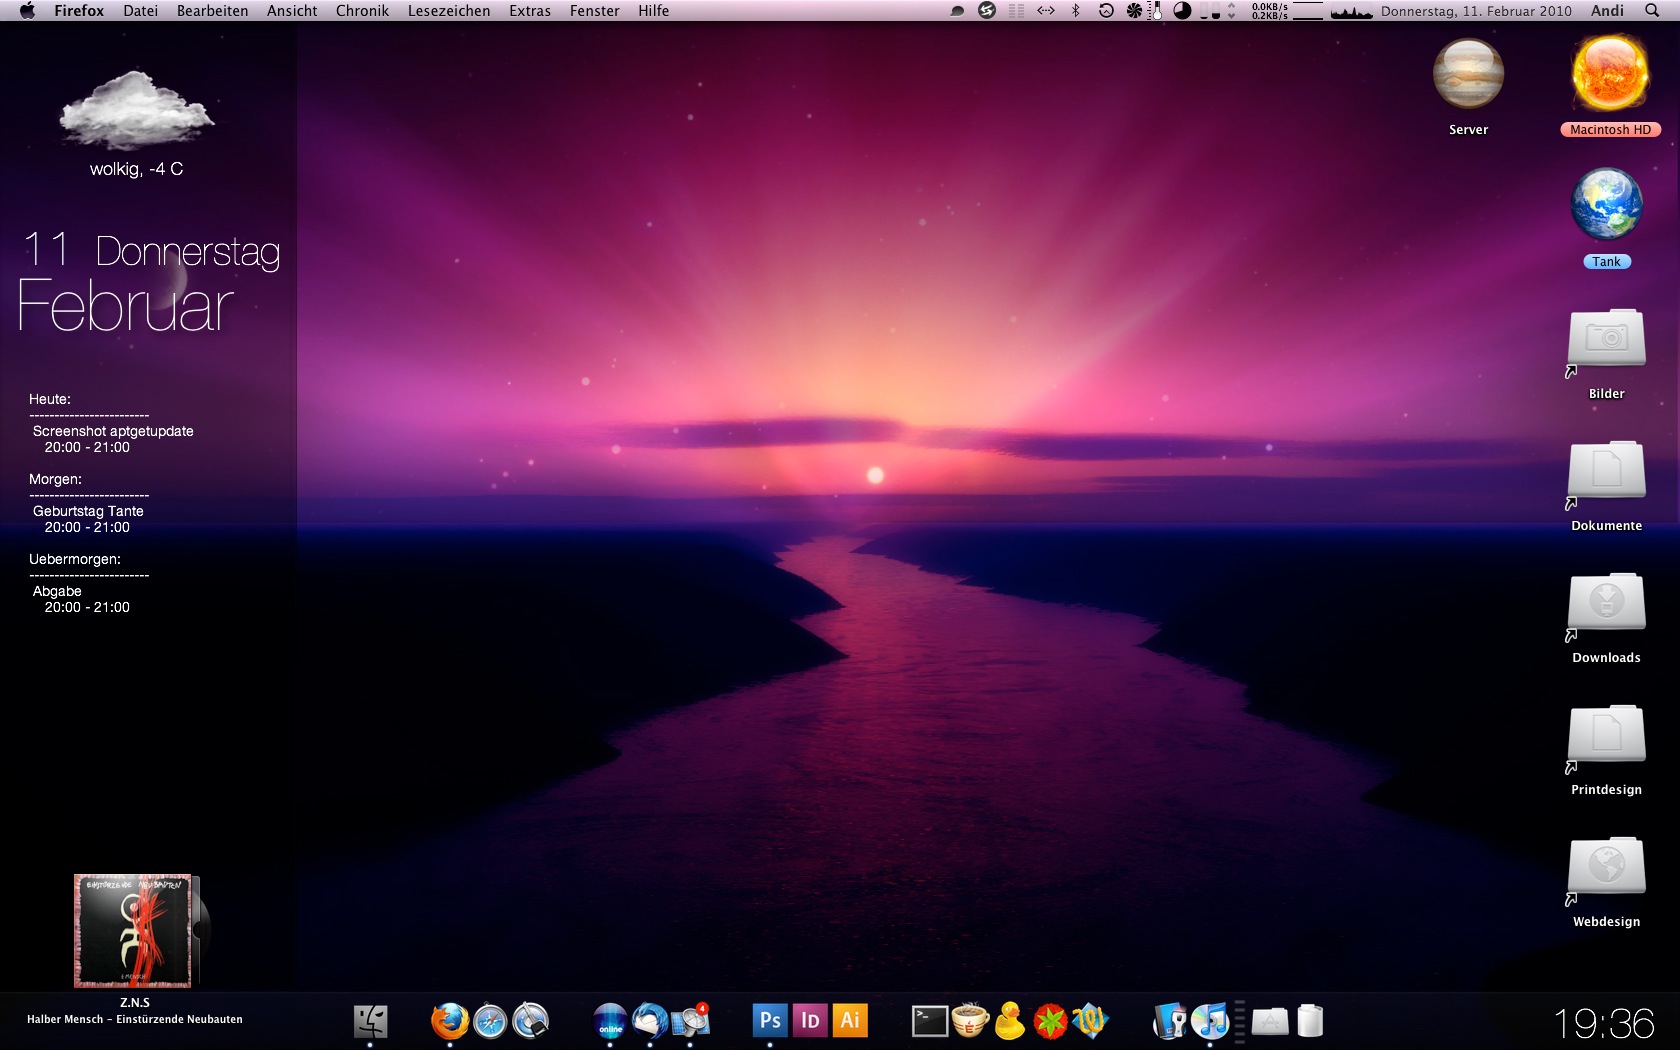This screenshot has height=1050, width=1680.
Task: Click the Adobe Illustrator dock icon
Action: click(x=850, y=1021)
